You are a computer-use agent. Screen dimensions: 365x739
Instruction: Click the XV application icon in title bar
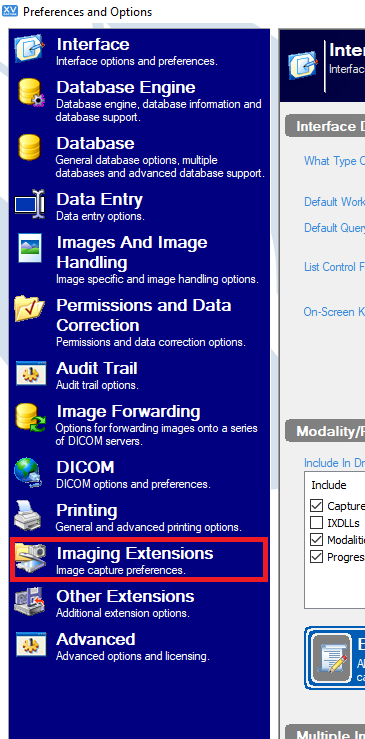[10, 10]
